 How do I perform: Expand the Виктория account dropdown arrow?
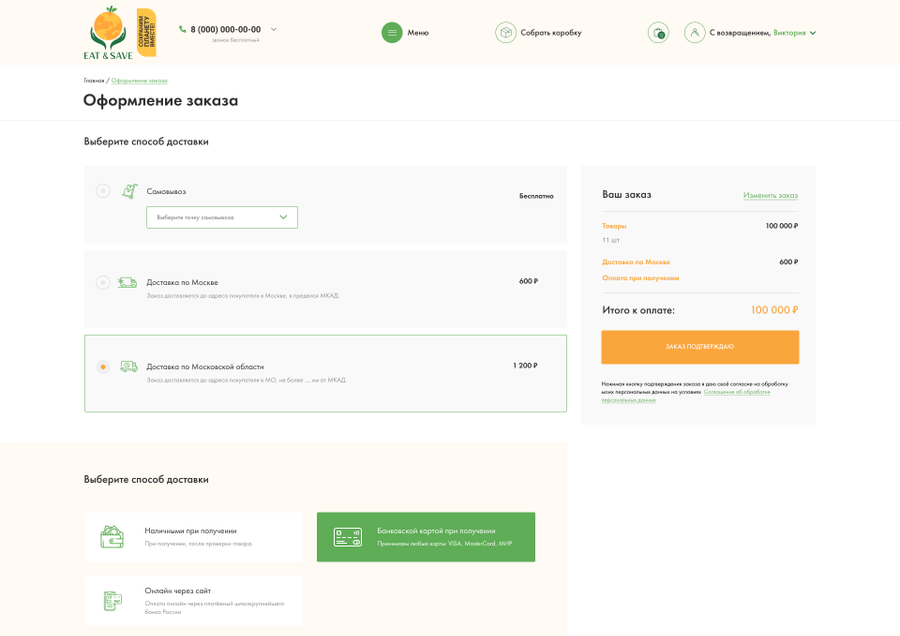[813, 33]
